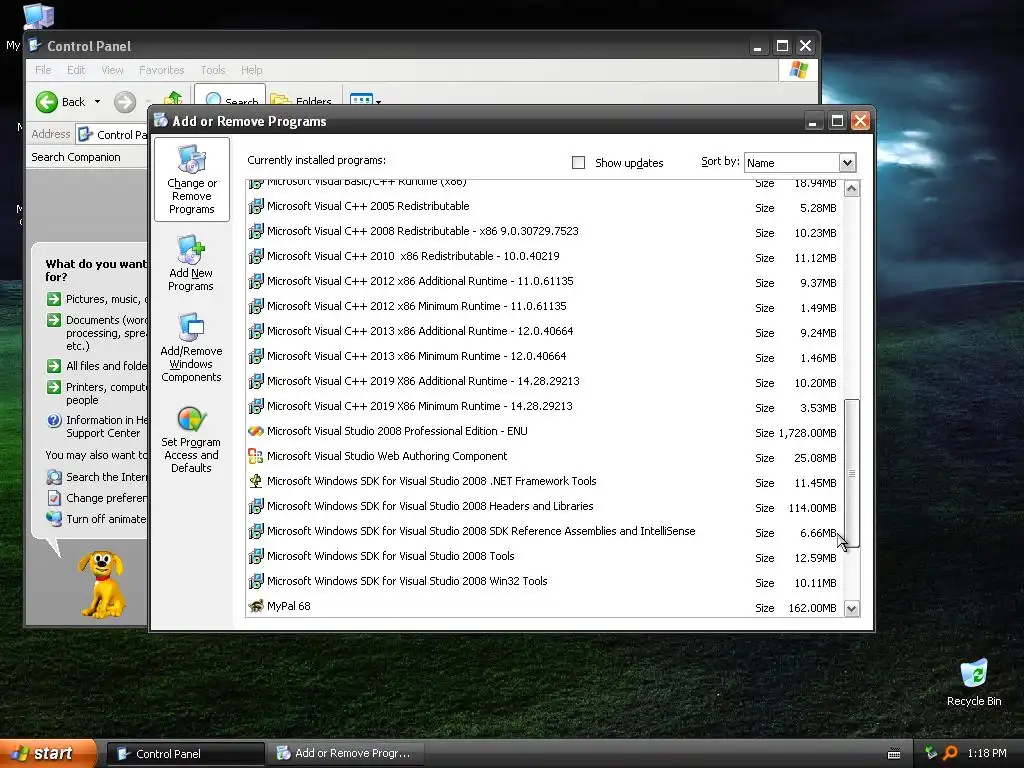Click icon of Visual C++ 2019 Additional Runtime

pyautogui.click(x=256, y=381)
